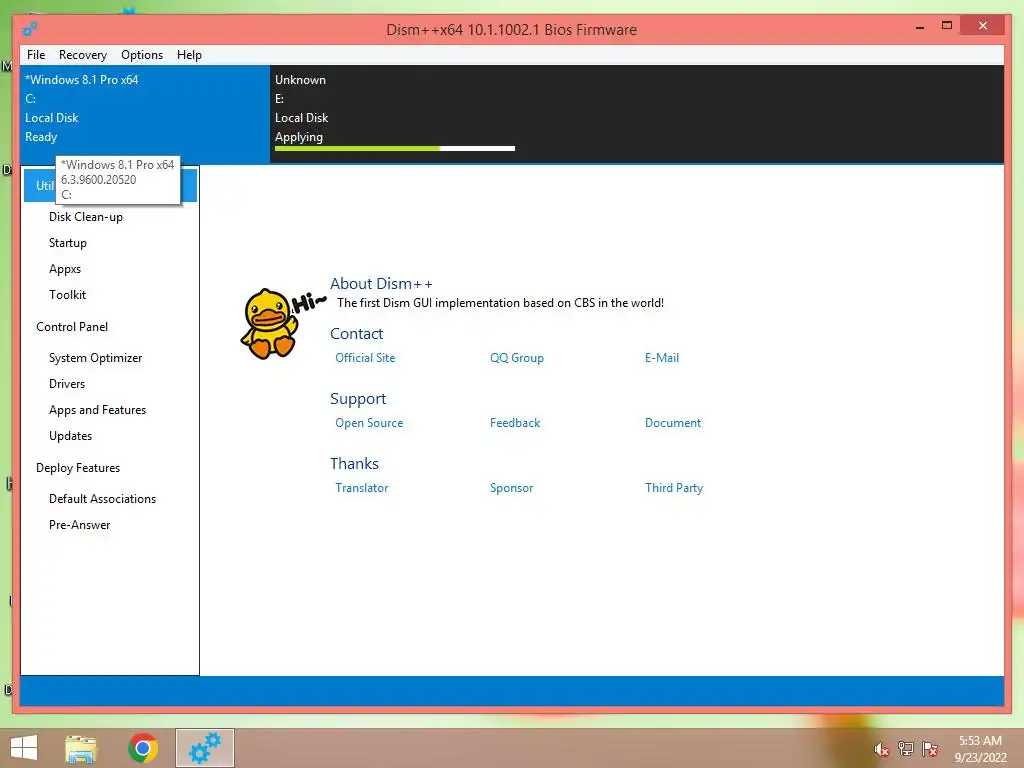Click the network tray icon

(x=906, y=749)
